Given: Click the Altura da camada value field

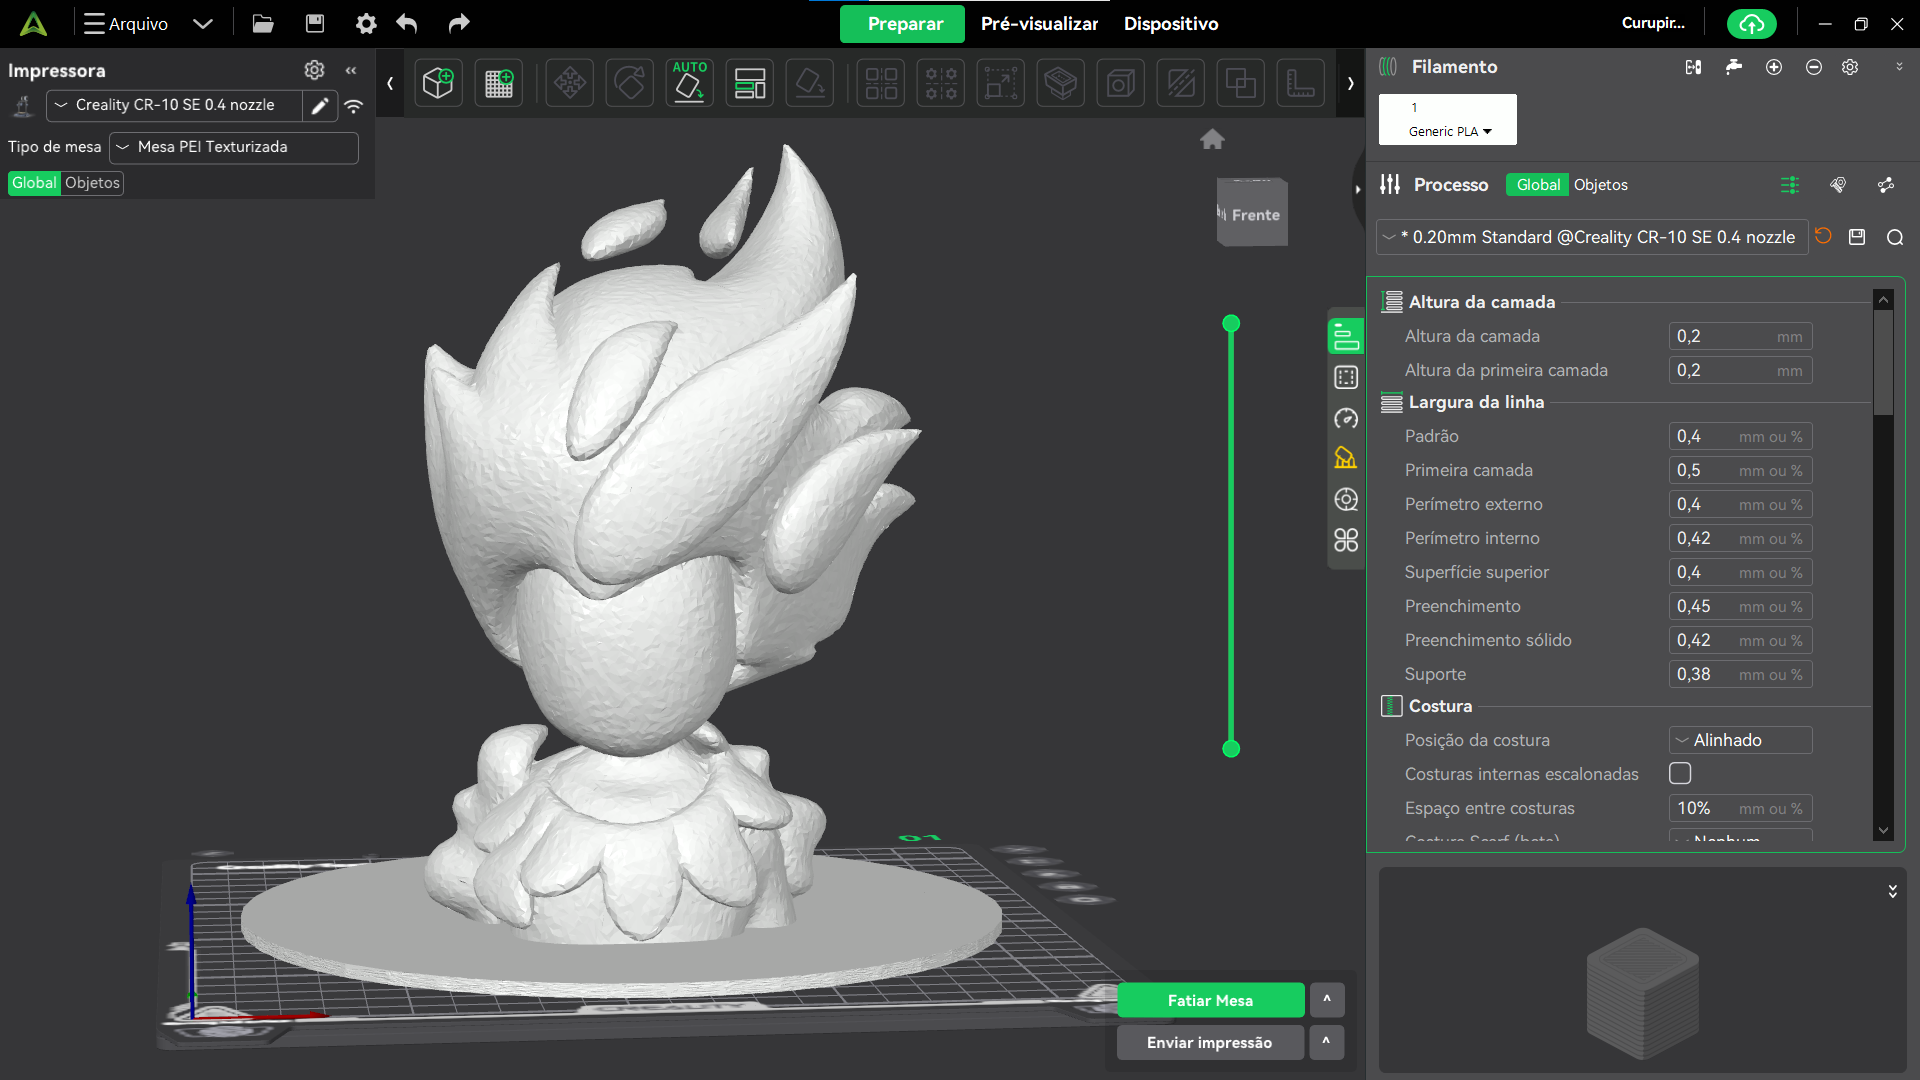Looking at the screenshot, I should click(x=1740, y=337).
